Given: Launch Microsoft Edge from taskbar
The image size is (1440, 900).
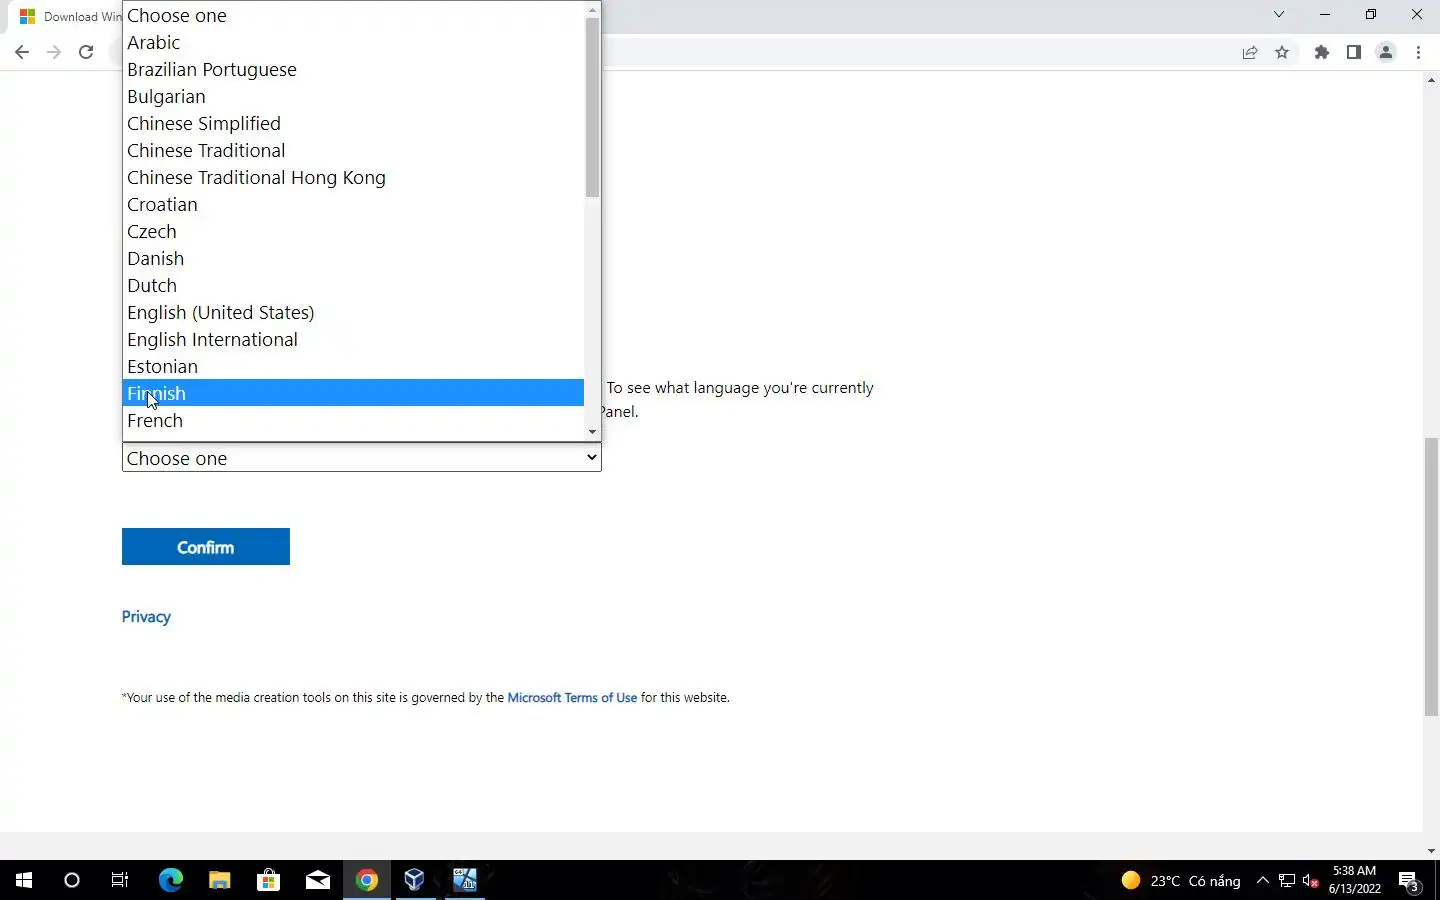Looking at the screenshot, I should (171, 880).
